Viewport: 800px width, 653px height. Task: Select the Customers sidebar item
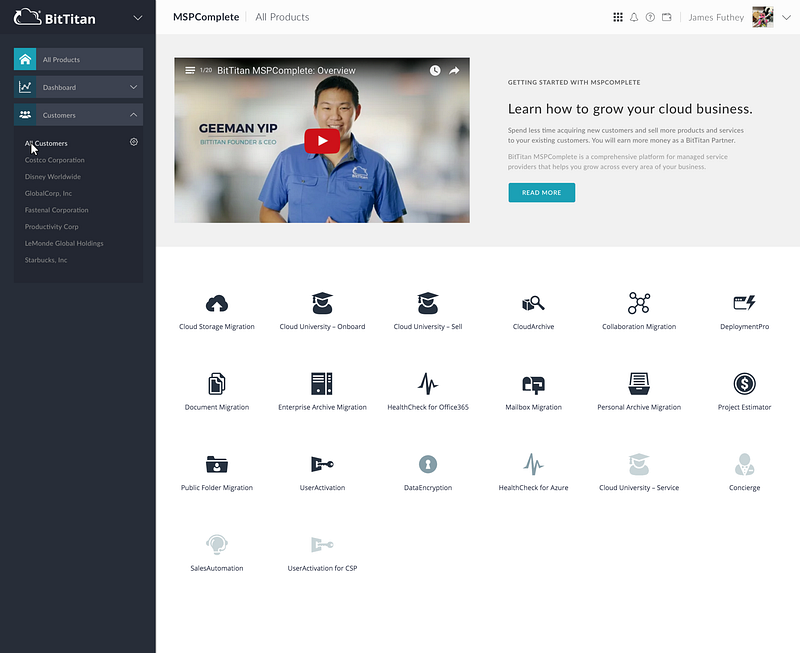pos(78,115)
